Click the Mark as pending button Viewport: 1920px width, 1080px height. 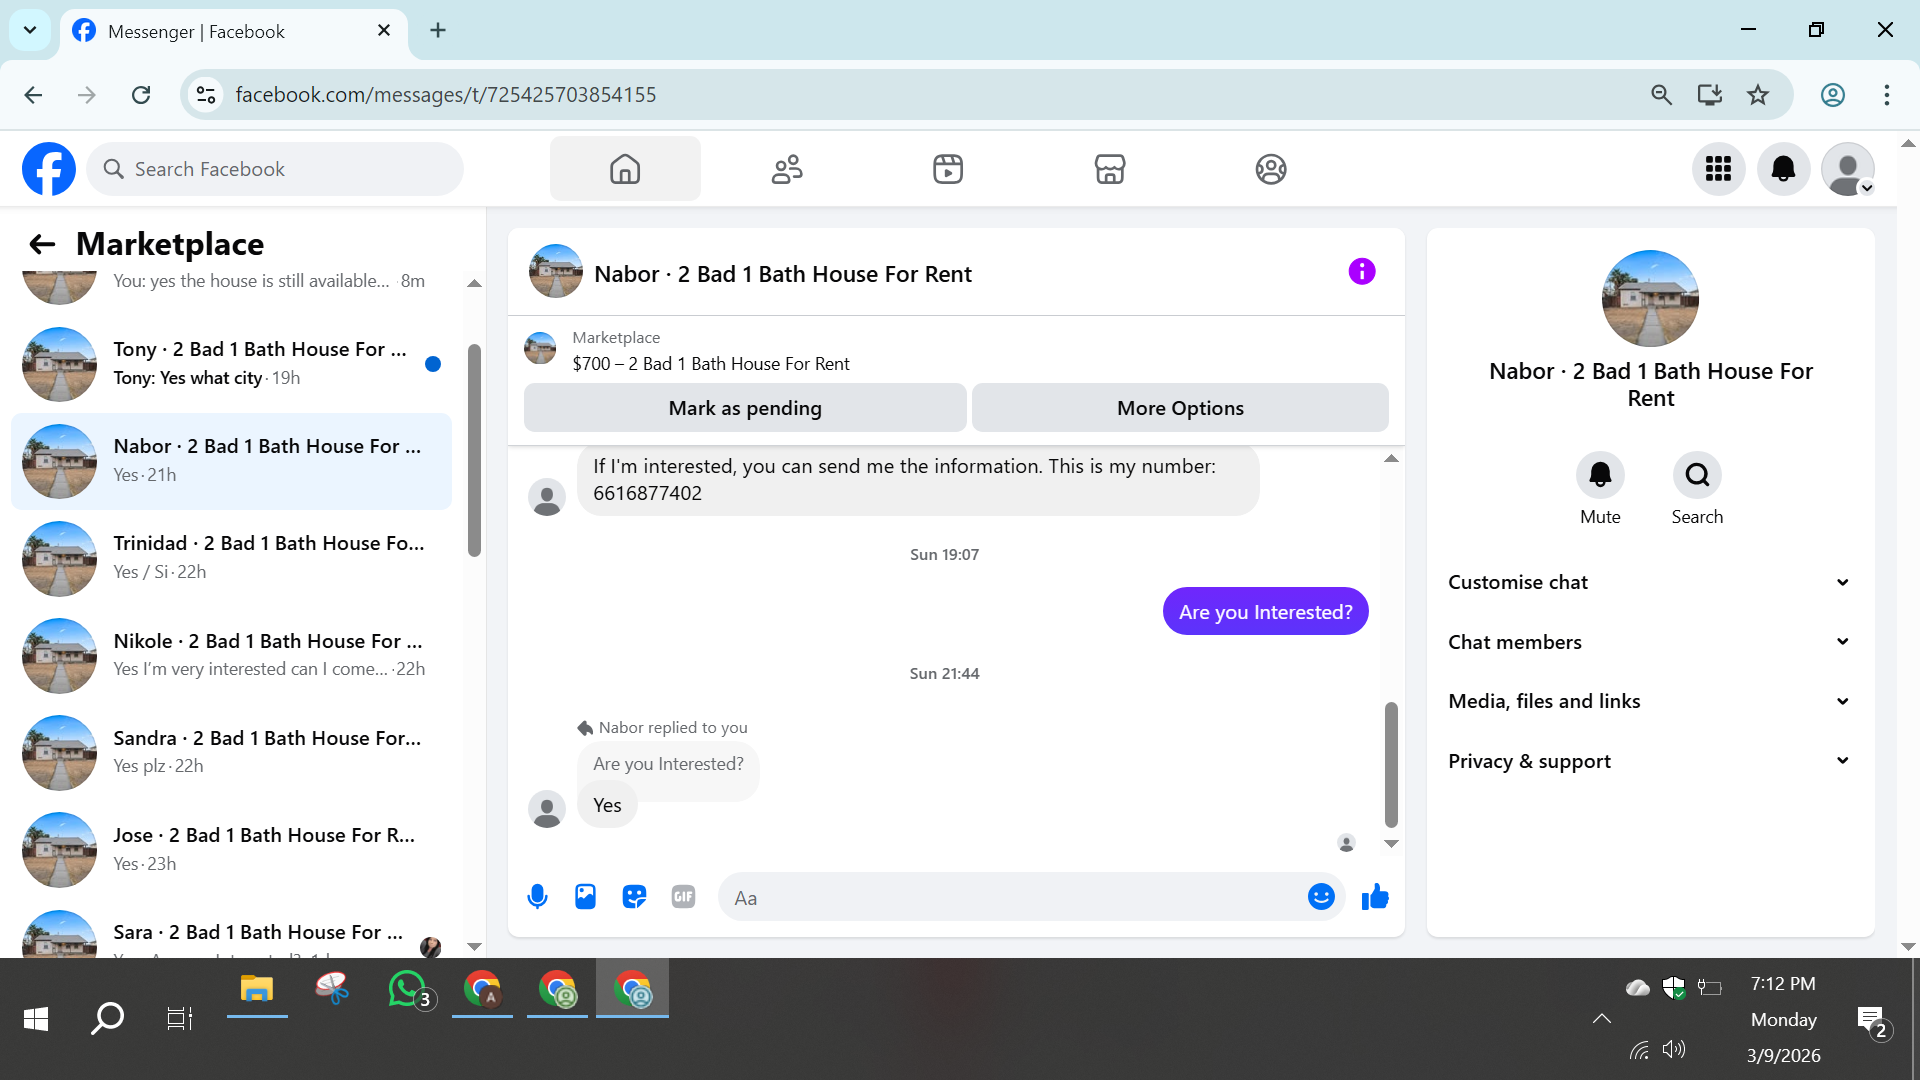[x=745, y=408]
